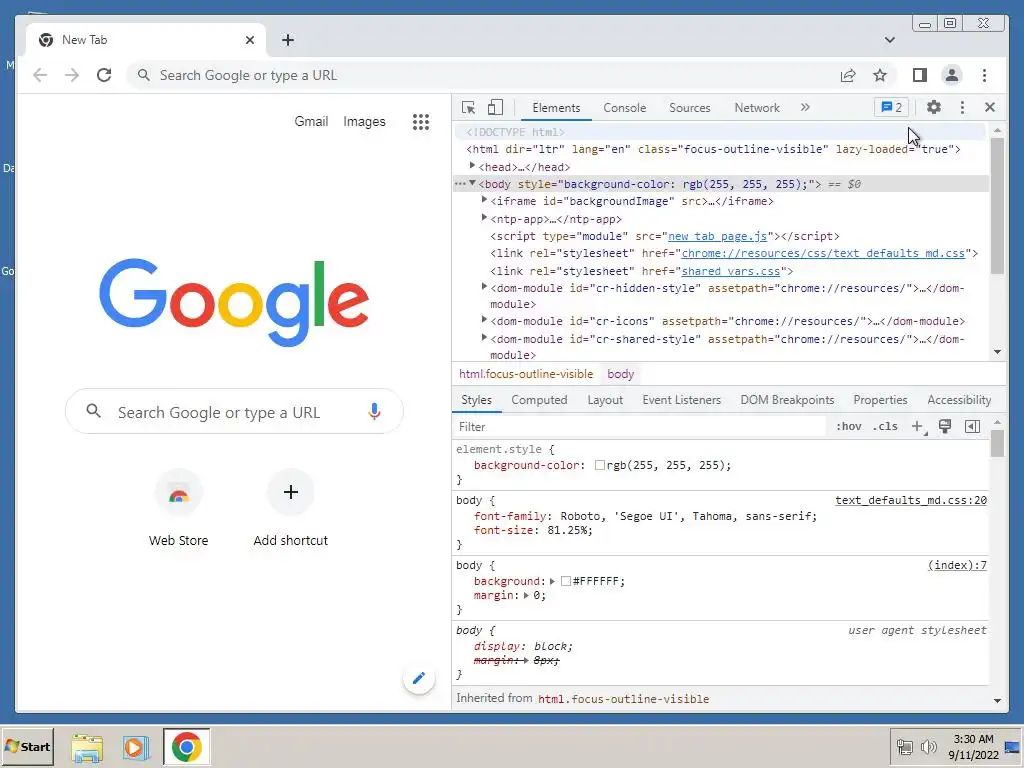Select the body breadcrumb item
1024x768 pixels.
[x=620, y=374]
